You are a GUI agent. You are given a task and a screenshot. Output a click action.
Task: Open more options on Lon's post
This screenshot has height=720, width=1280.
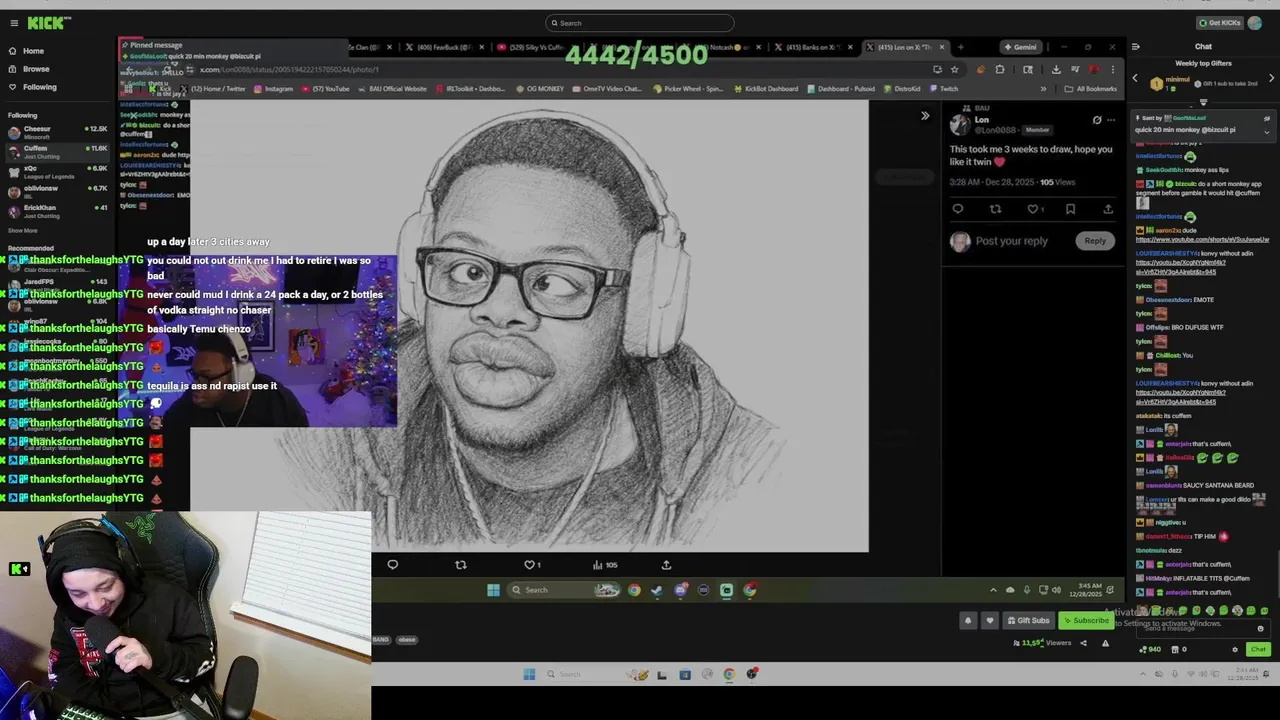click(x=1111, y=120)
